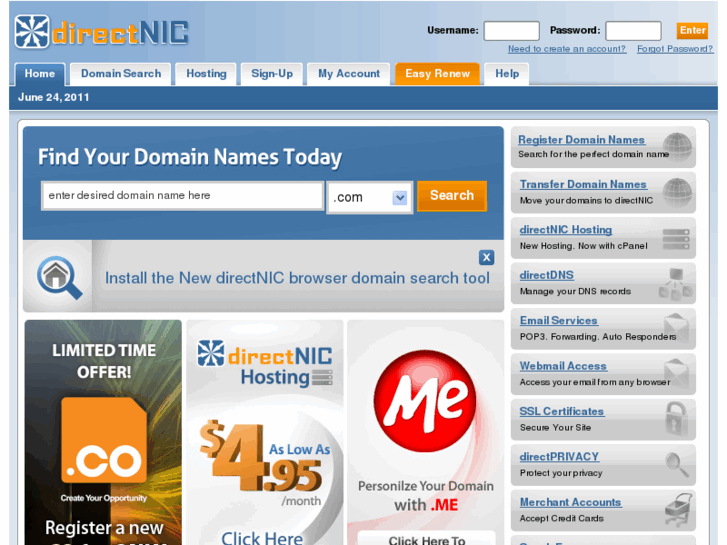Viewport: 727px width, 545px height.
Task: Click 'Manage your DNS records' text
Action: pos(575,291)
